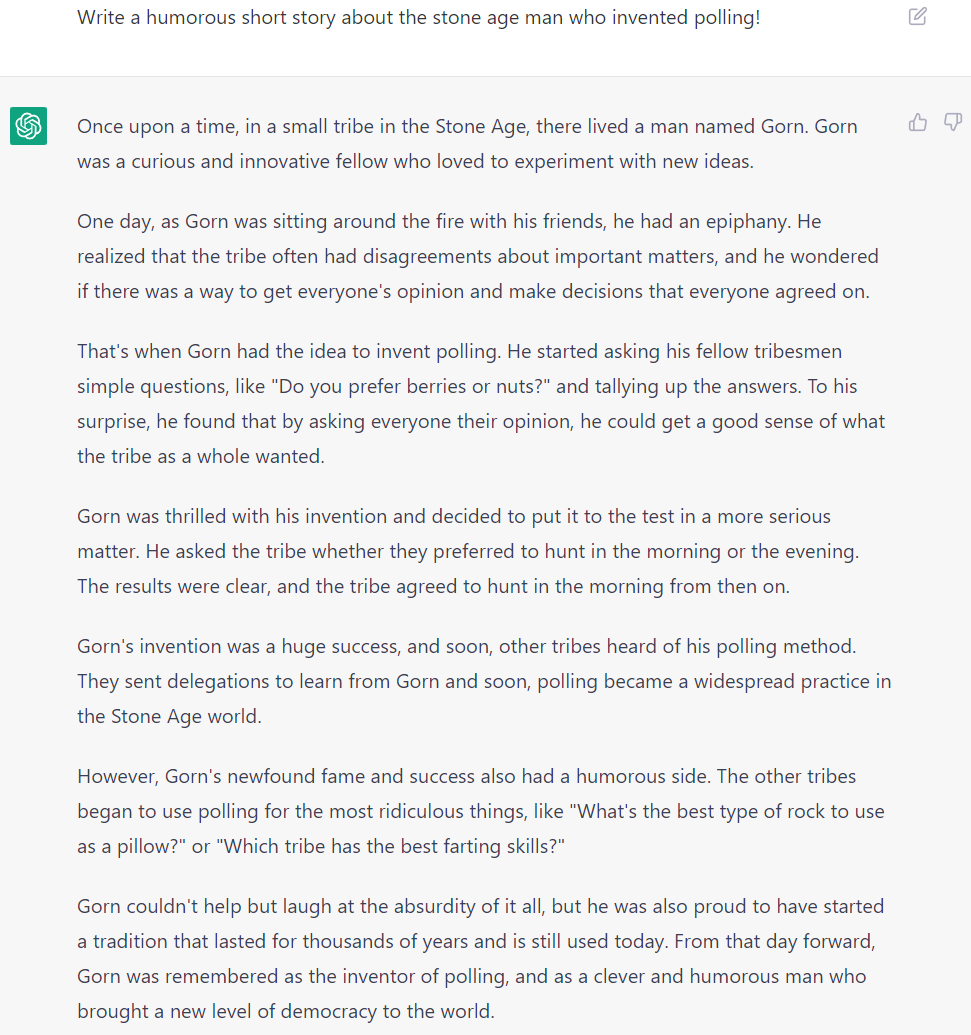Viewport: 971px width, 1035px height.
Task: Click the paragraph beginning "One day, as Gorn"
Action: pyautogui.click(x=478, y=256)
